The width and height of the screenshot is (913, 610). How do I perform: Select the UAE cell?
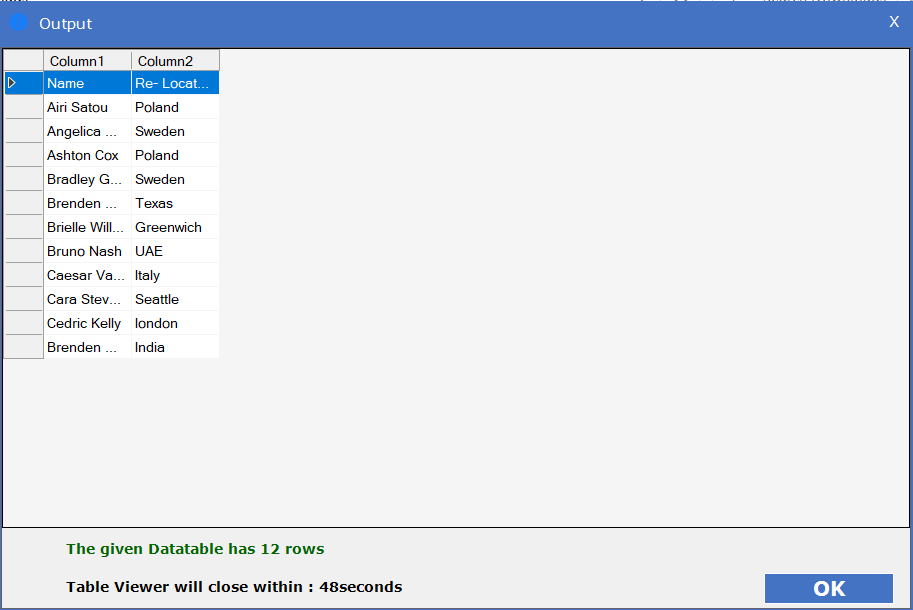[x=175, y=251]
